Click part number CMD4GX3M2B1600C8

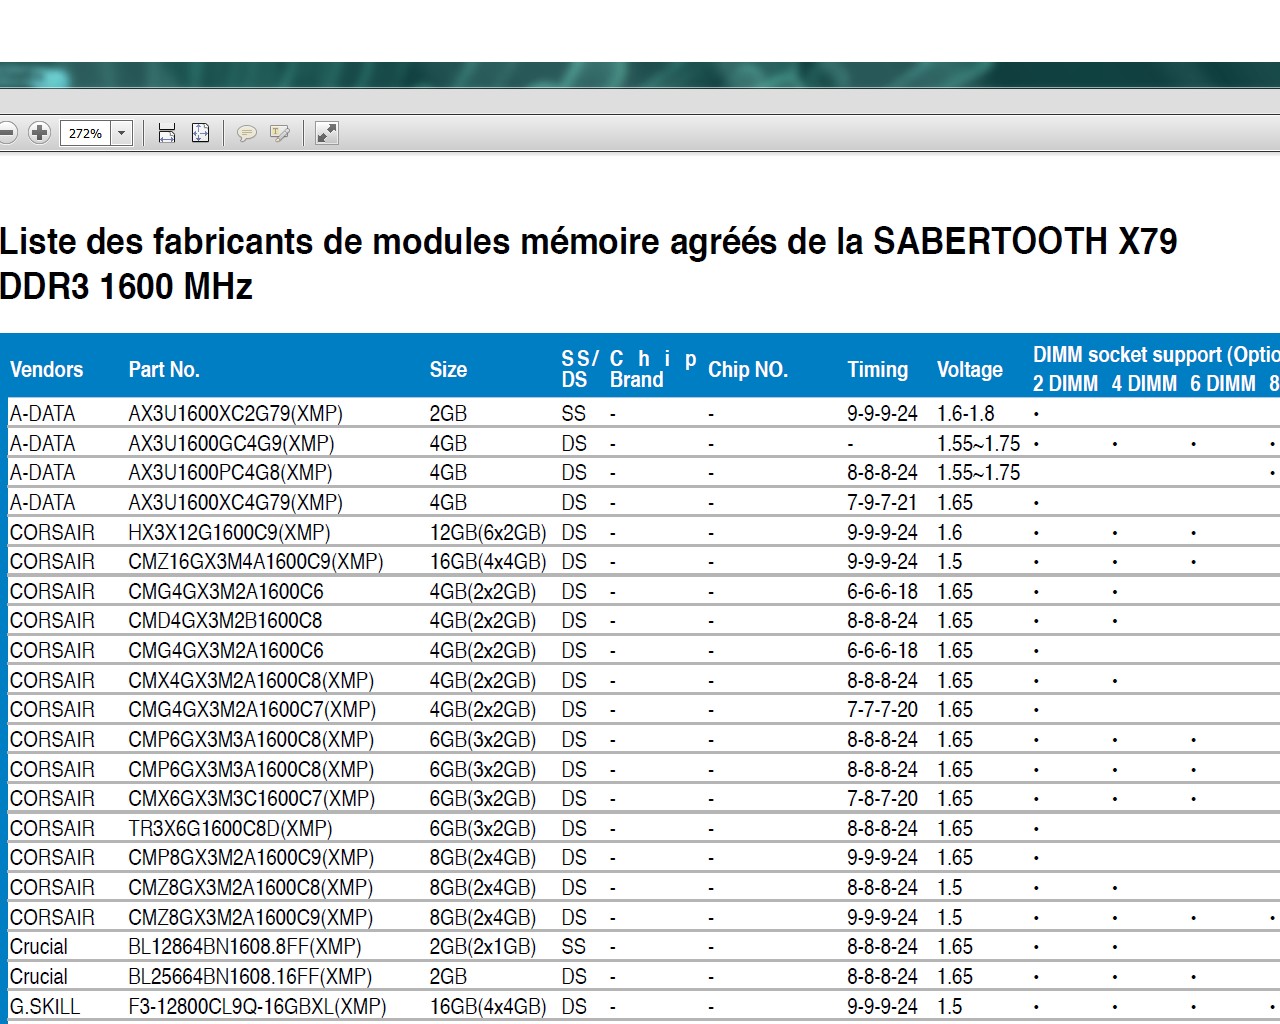tap(225, 620)
